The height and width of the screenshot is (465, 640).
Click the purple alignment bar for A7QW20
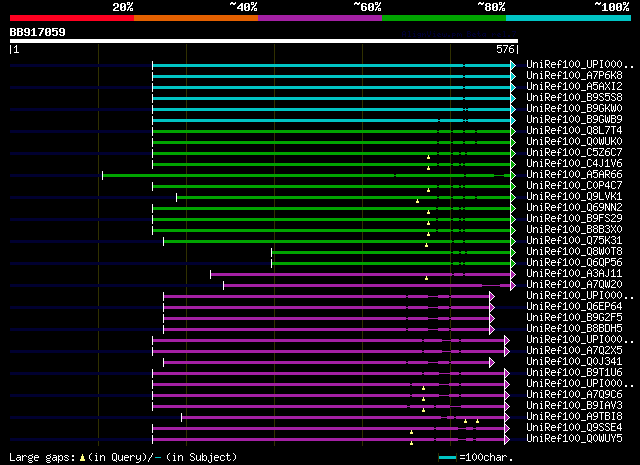367,286
